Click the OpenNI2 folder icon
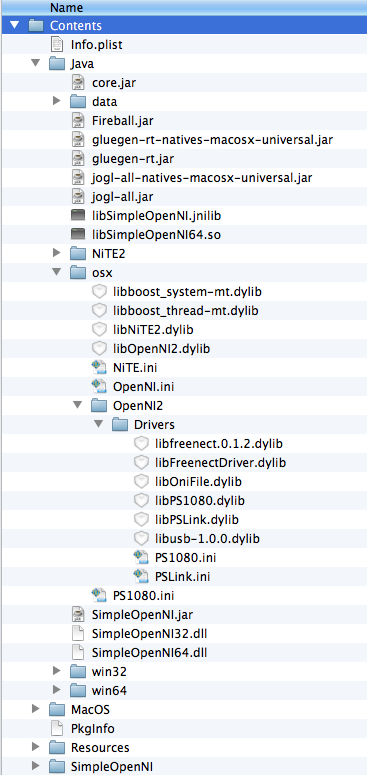The image size is (367, 775). 99,406
